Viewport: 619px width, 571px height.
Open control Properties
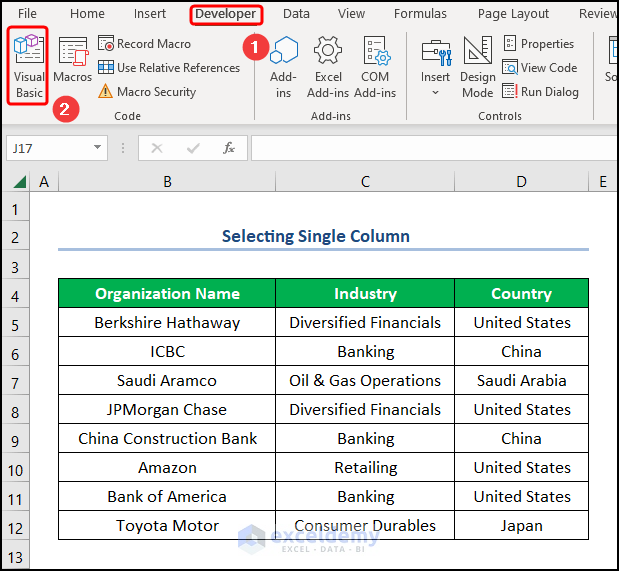pyautogui.click(x=538, y=44)
